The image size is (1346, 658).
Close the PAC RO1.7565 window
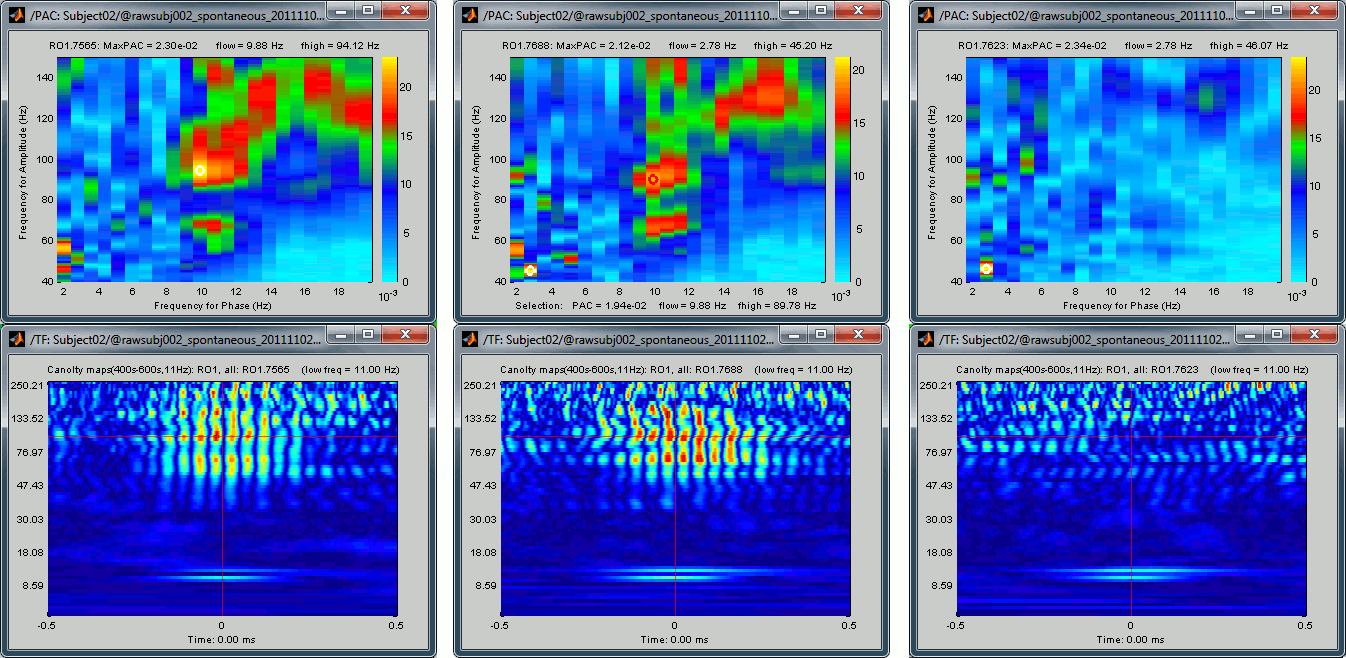coord(404,11)
